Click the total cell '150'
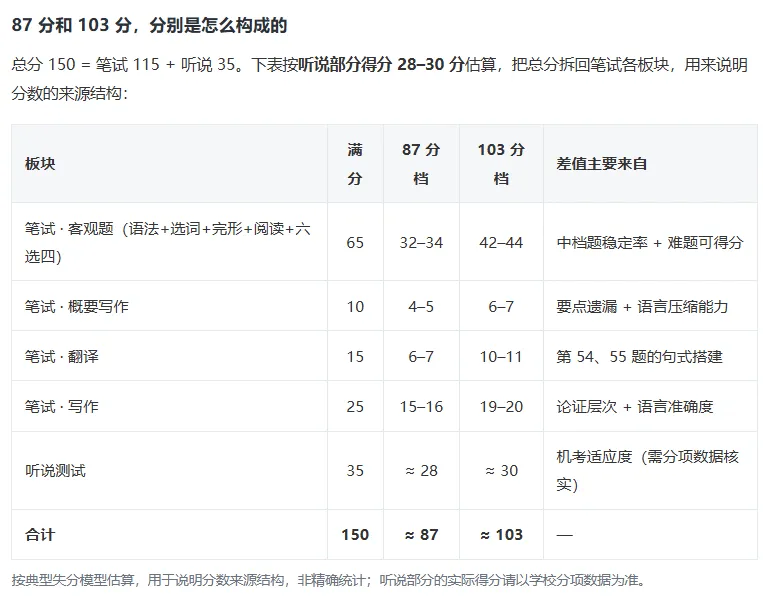This screenshot has width=763, height=596. point(355,535)
